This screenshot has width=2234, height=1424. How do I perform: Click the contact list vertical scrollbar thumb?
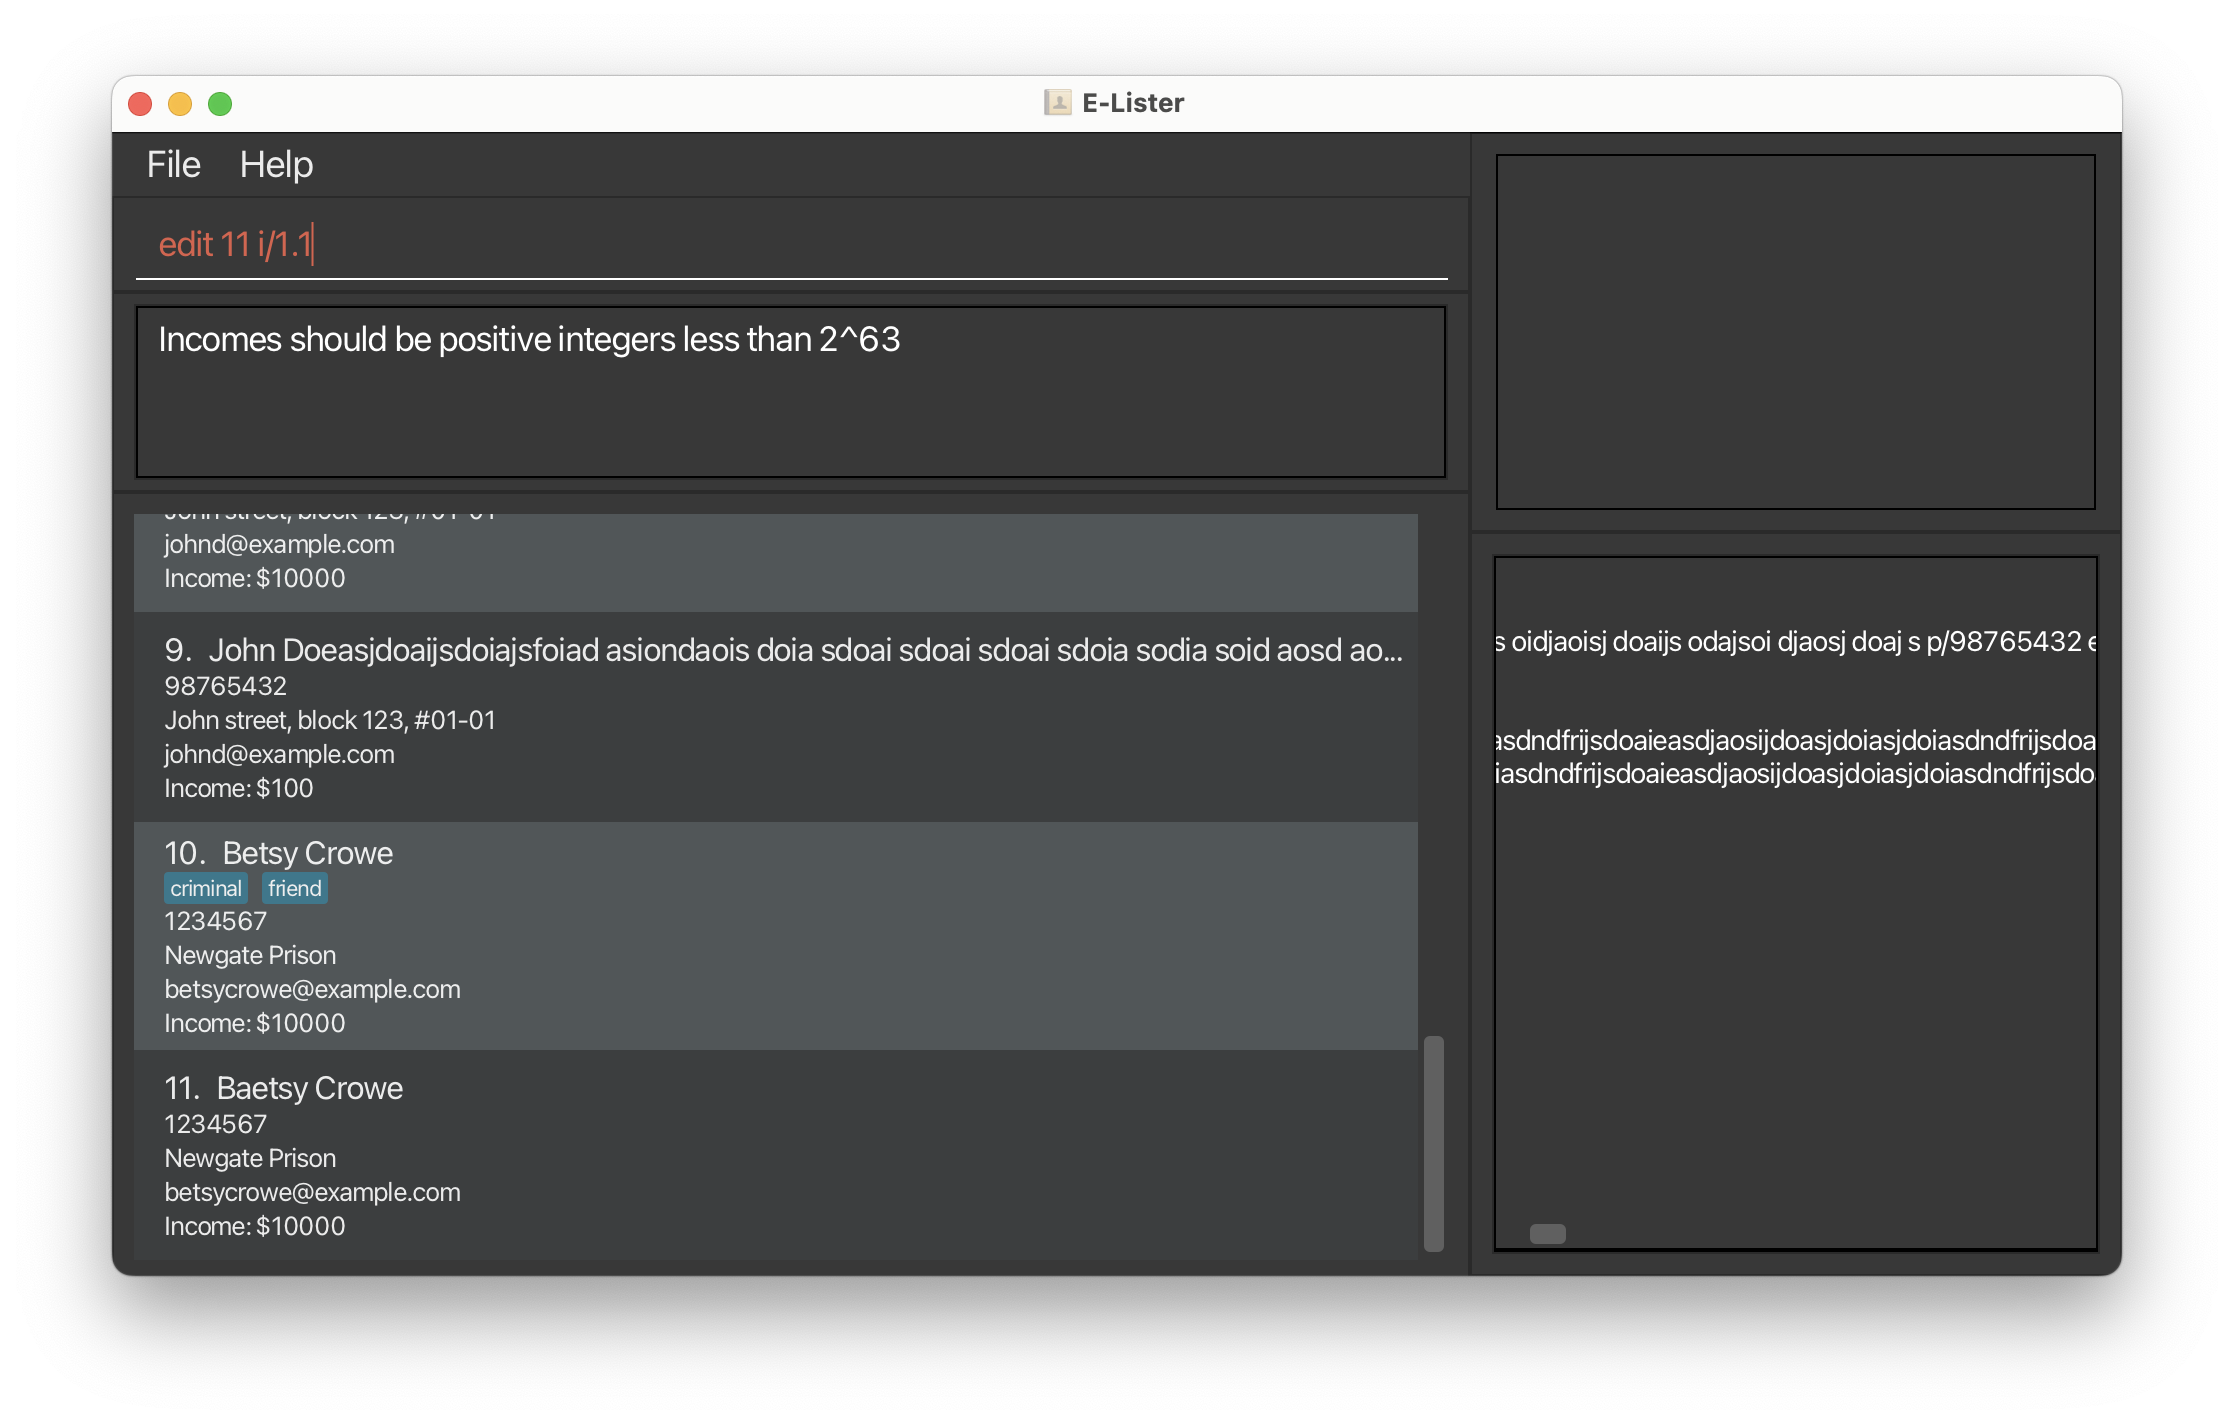(x=1433, y=1143)
